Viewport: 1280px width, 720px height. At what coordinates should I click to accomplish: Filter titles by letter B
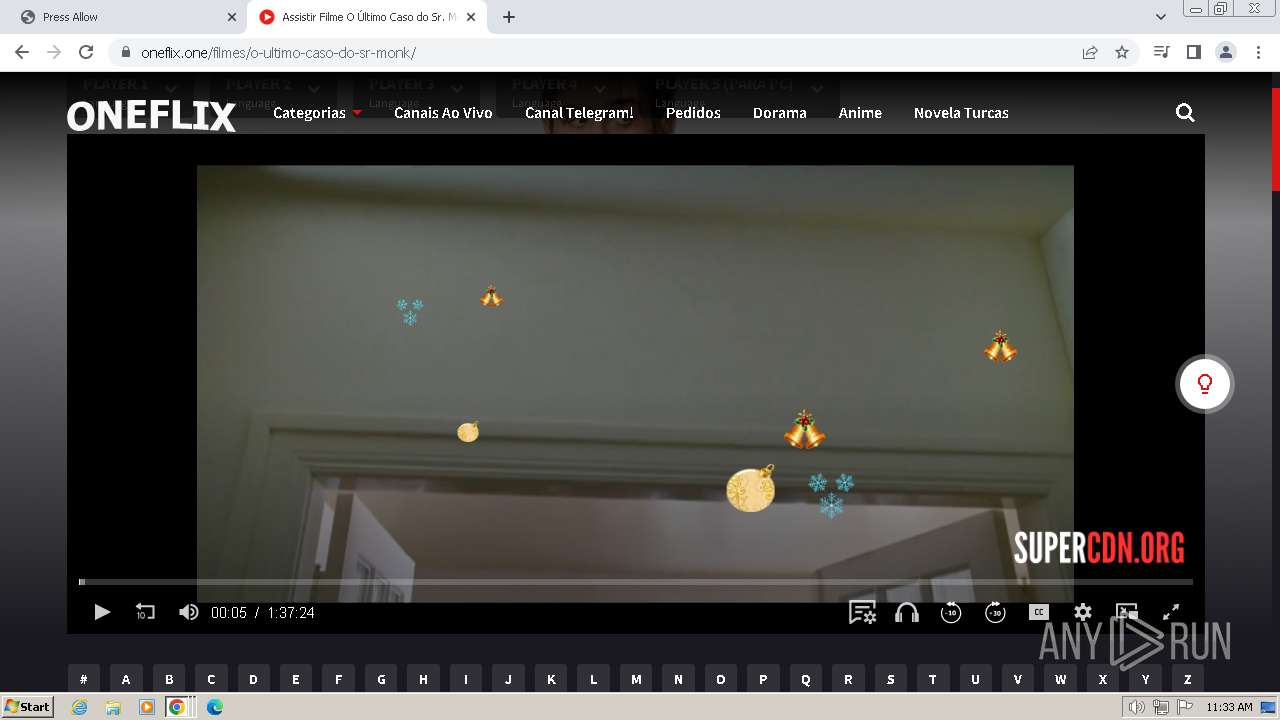169,679
